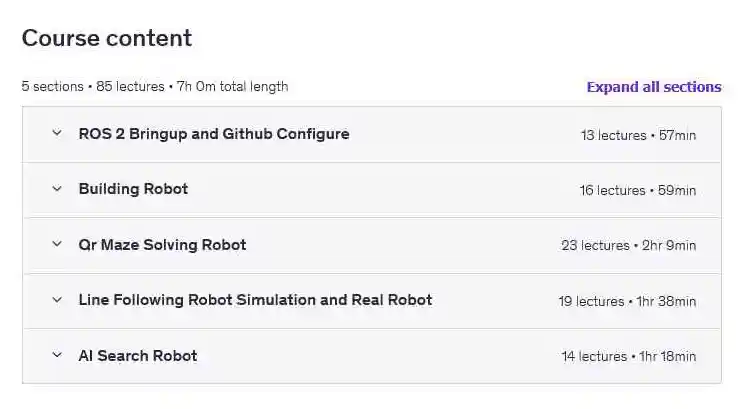Click the 5 sections summary text
Viewport: 751px width, 409px height.
(53, 87)
